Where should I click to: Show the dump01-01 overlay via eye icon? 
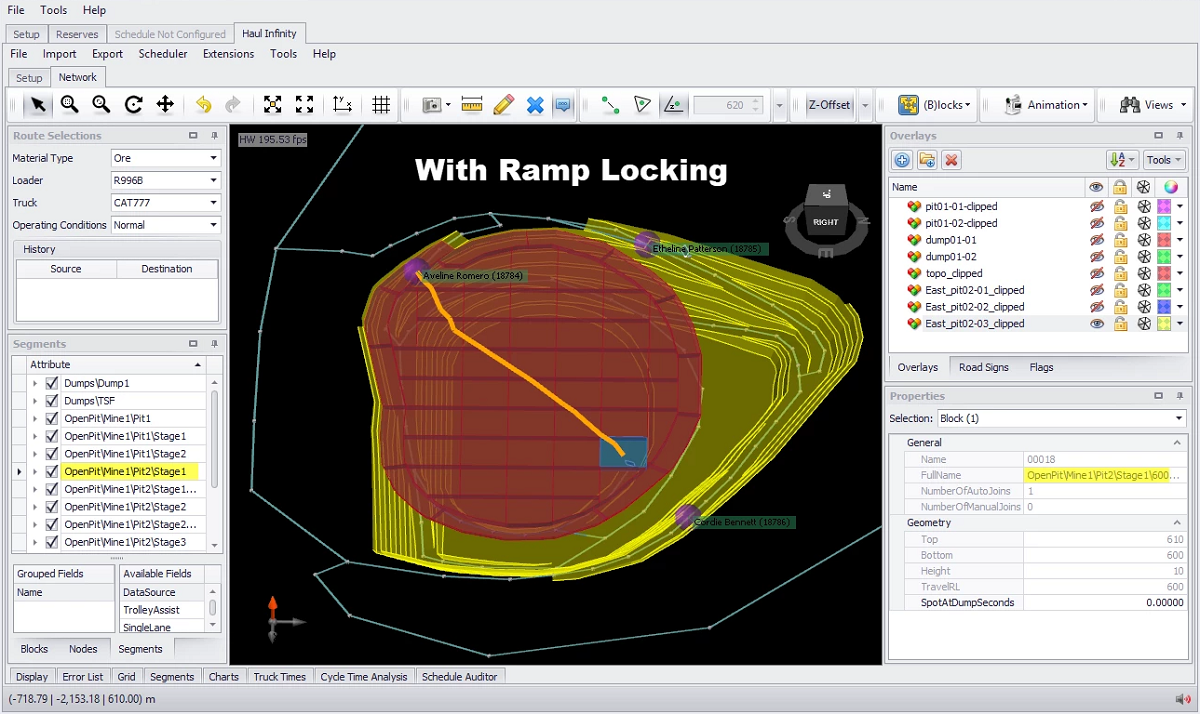point(1097,240)
